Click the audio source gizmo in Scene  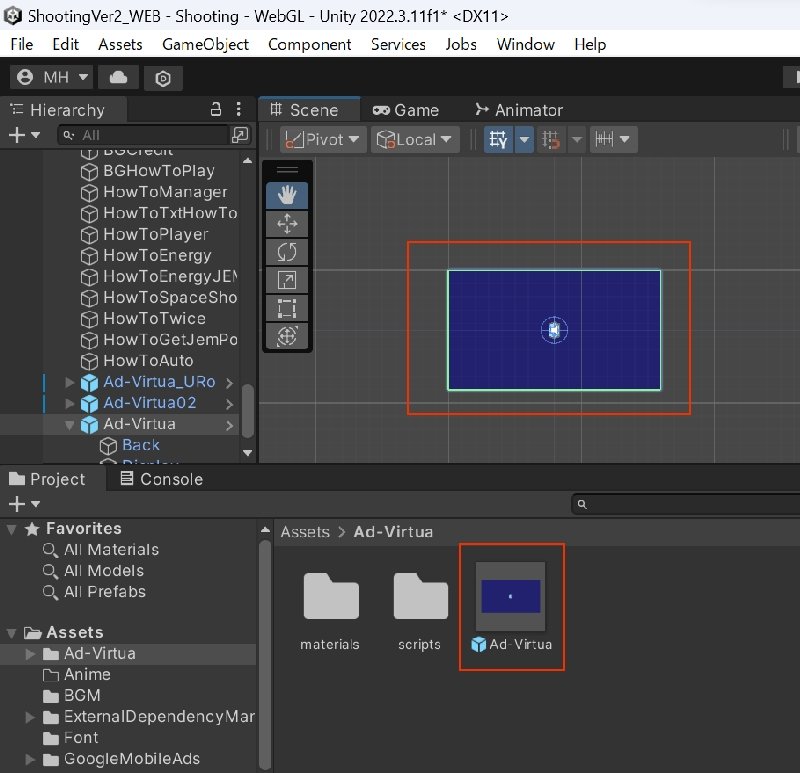[554, 330]
